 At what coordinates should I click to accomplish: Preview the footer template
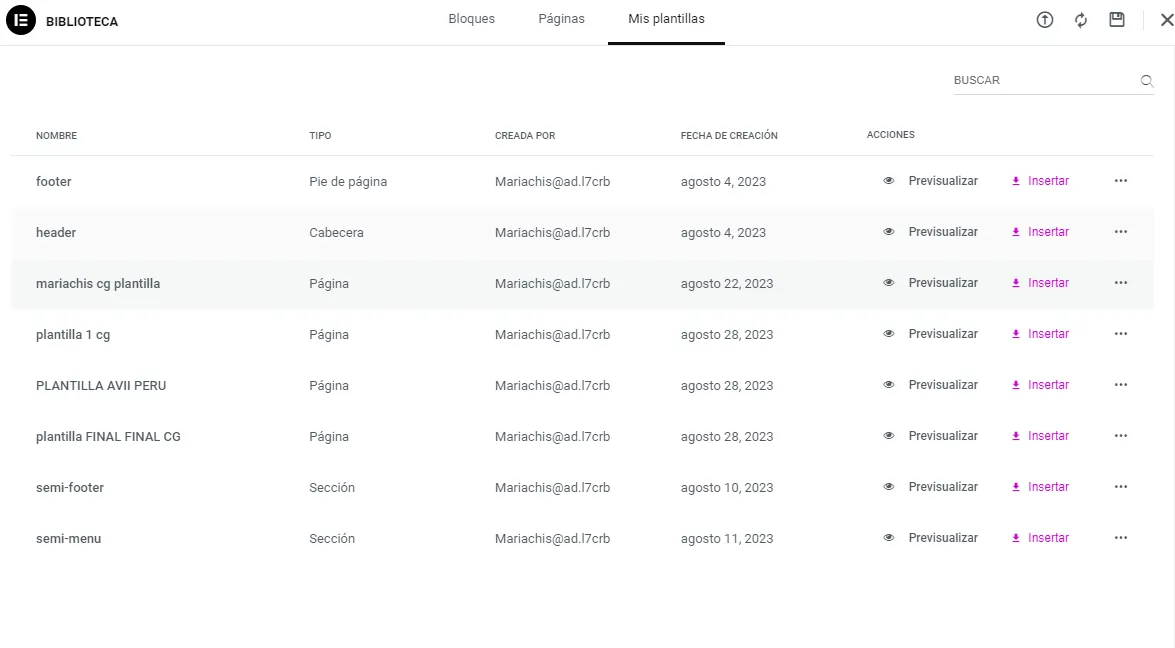(x=931, y=181)
